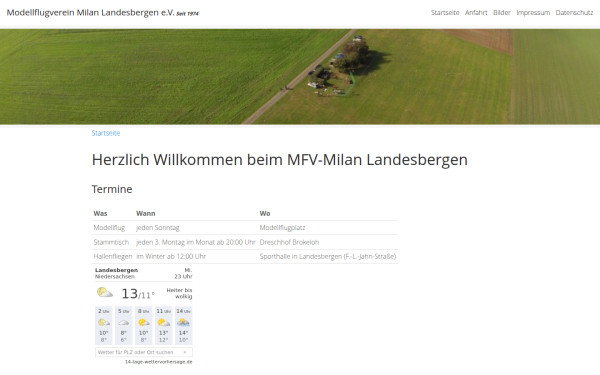
Task: Click the '2 Uhr' forecast column label
Action: (x=104, y=311)
